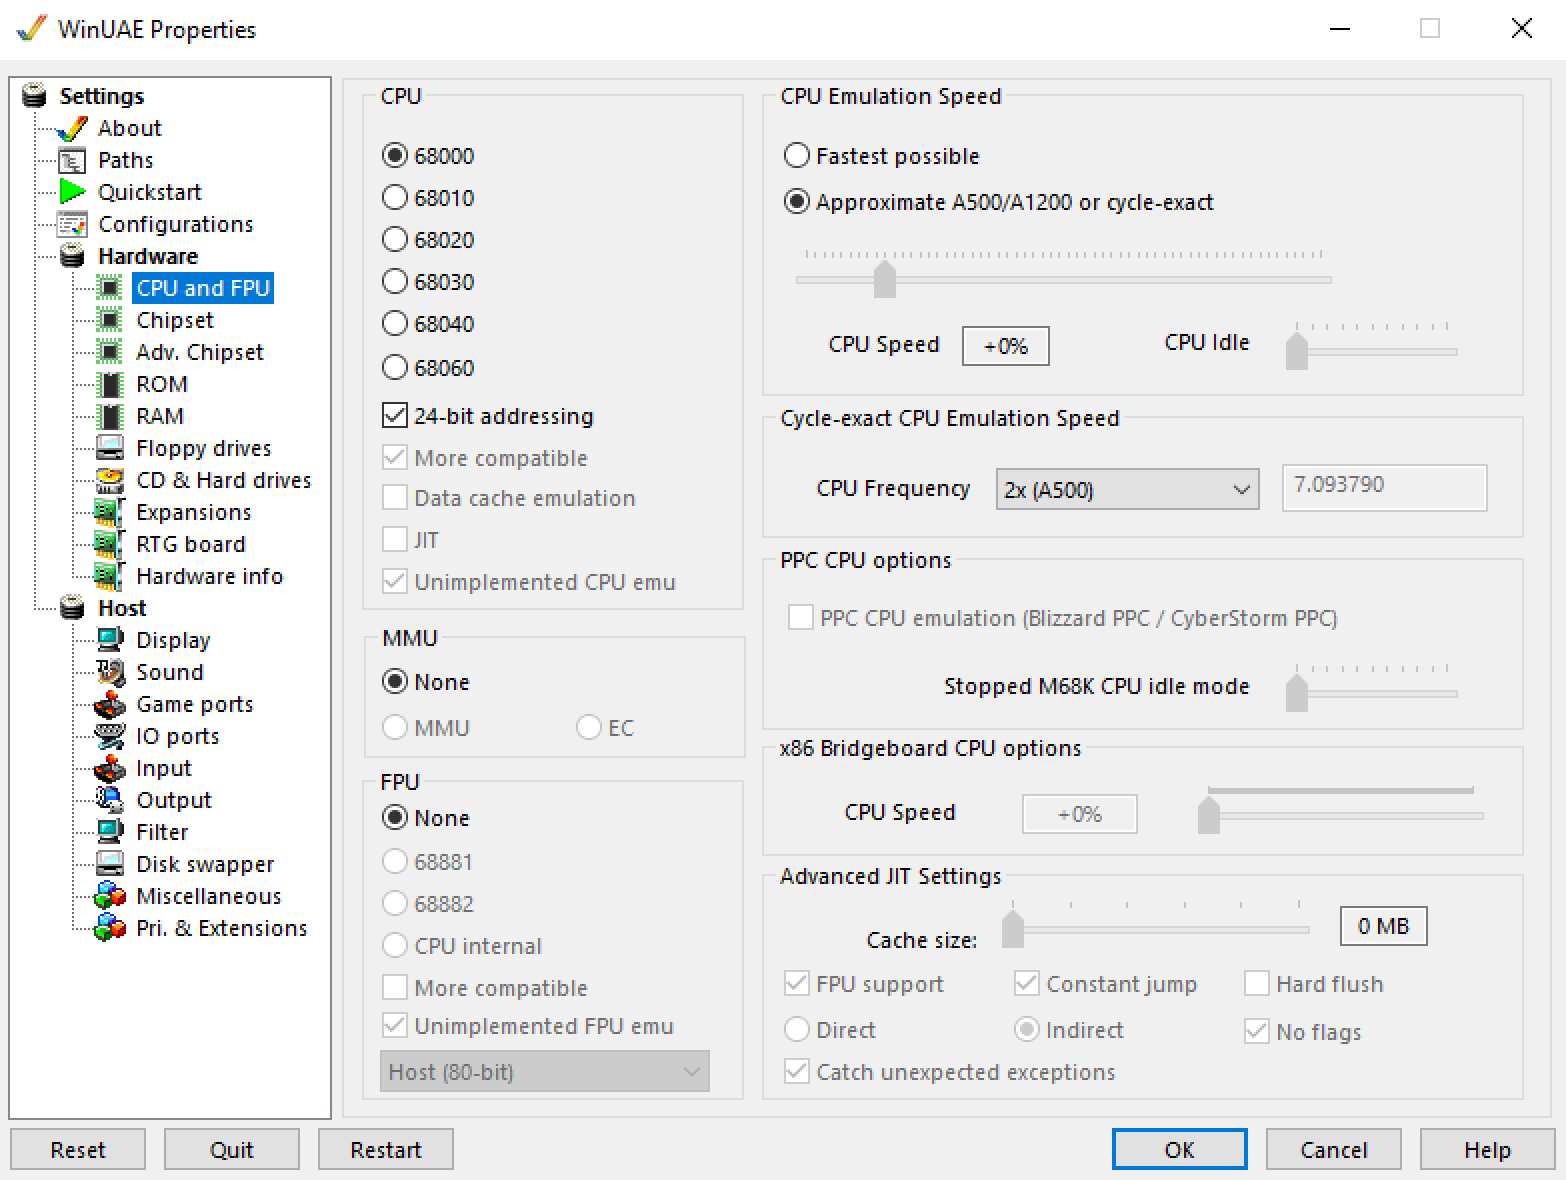Open Help for this dialog
The image size is (1566, 1180).
(1488, 1150)
